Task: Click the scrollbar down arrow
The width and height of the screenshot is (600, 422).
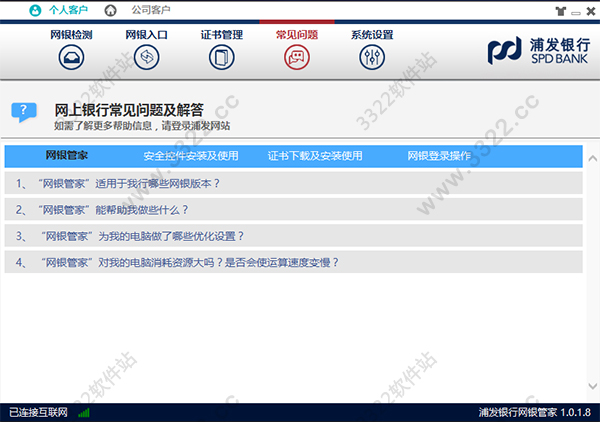Action: [592, 386]
